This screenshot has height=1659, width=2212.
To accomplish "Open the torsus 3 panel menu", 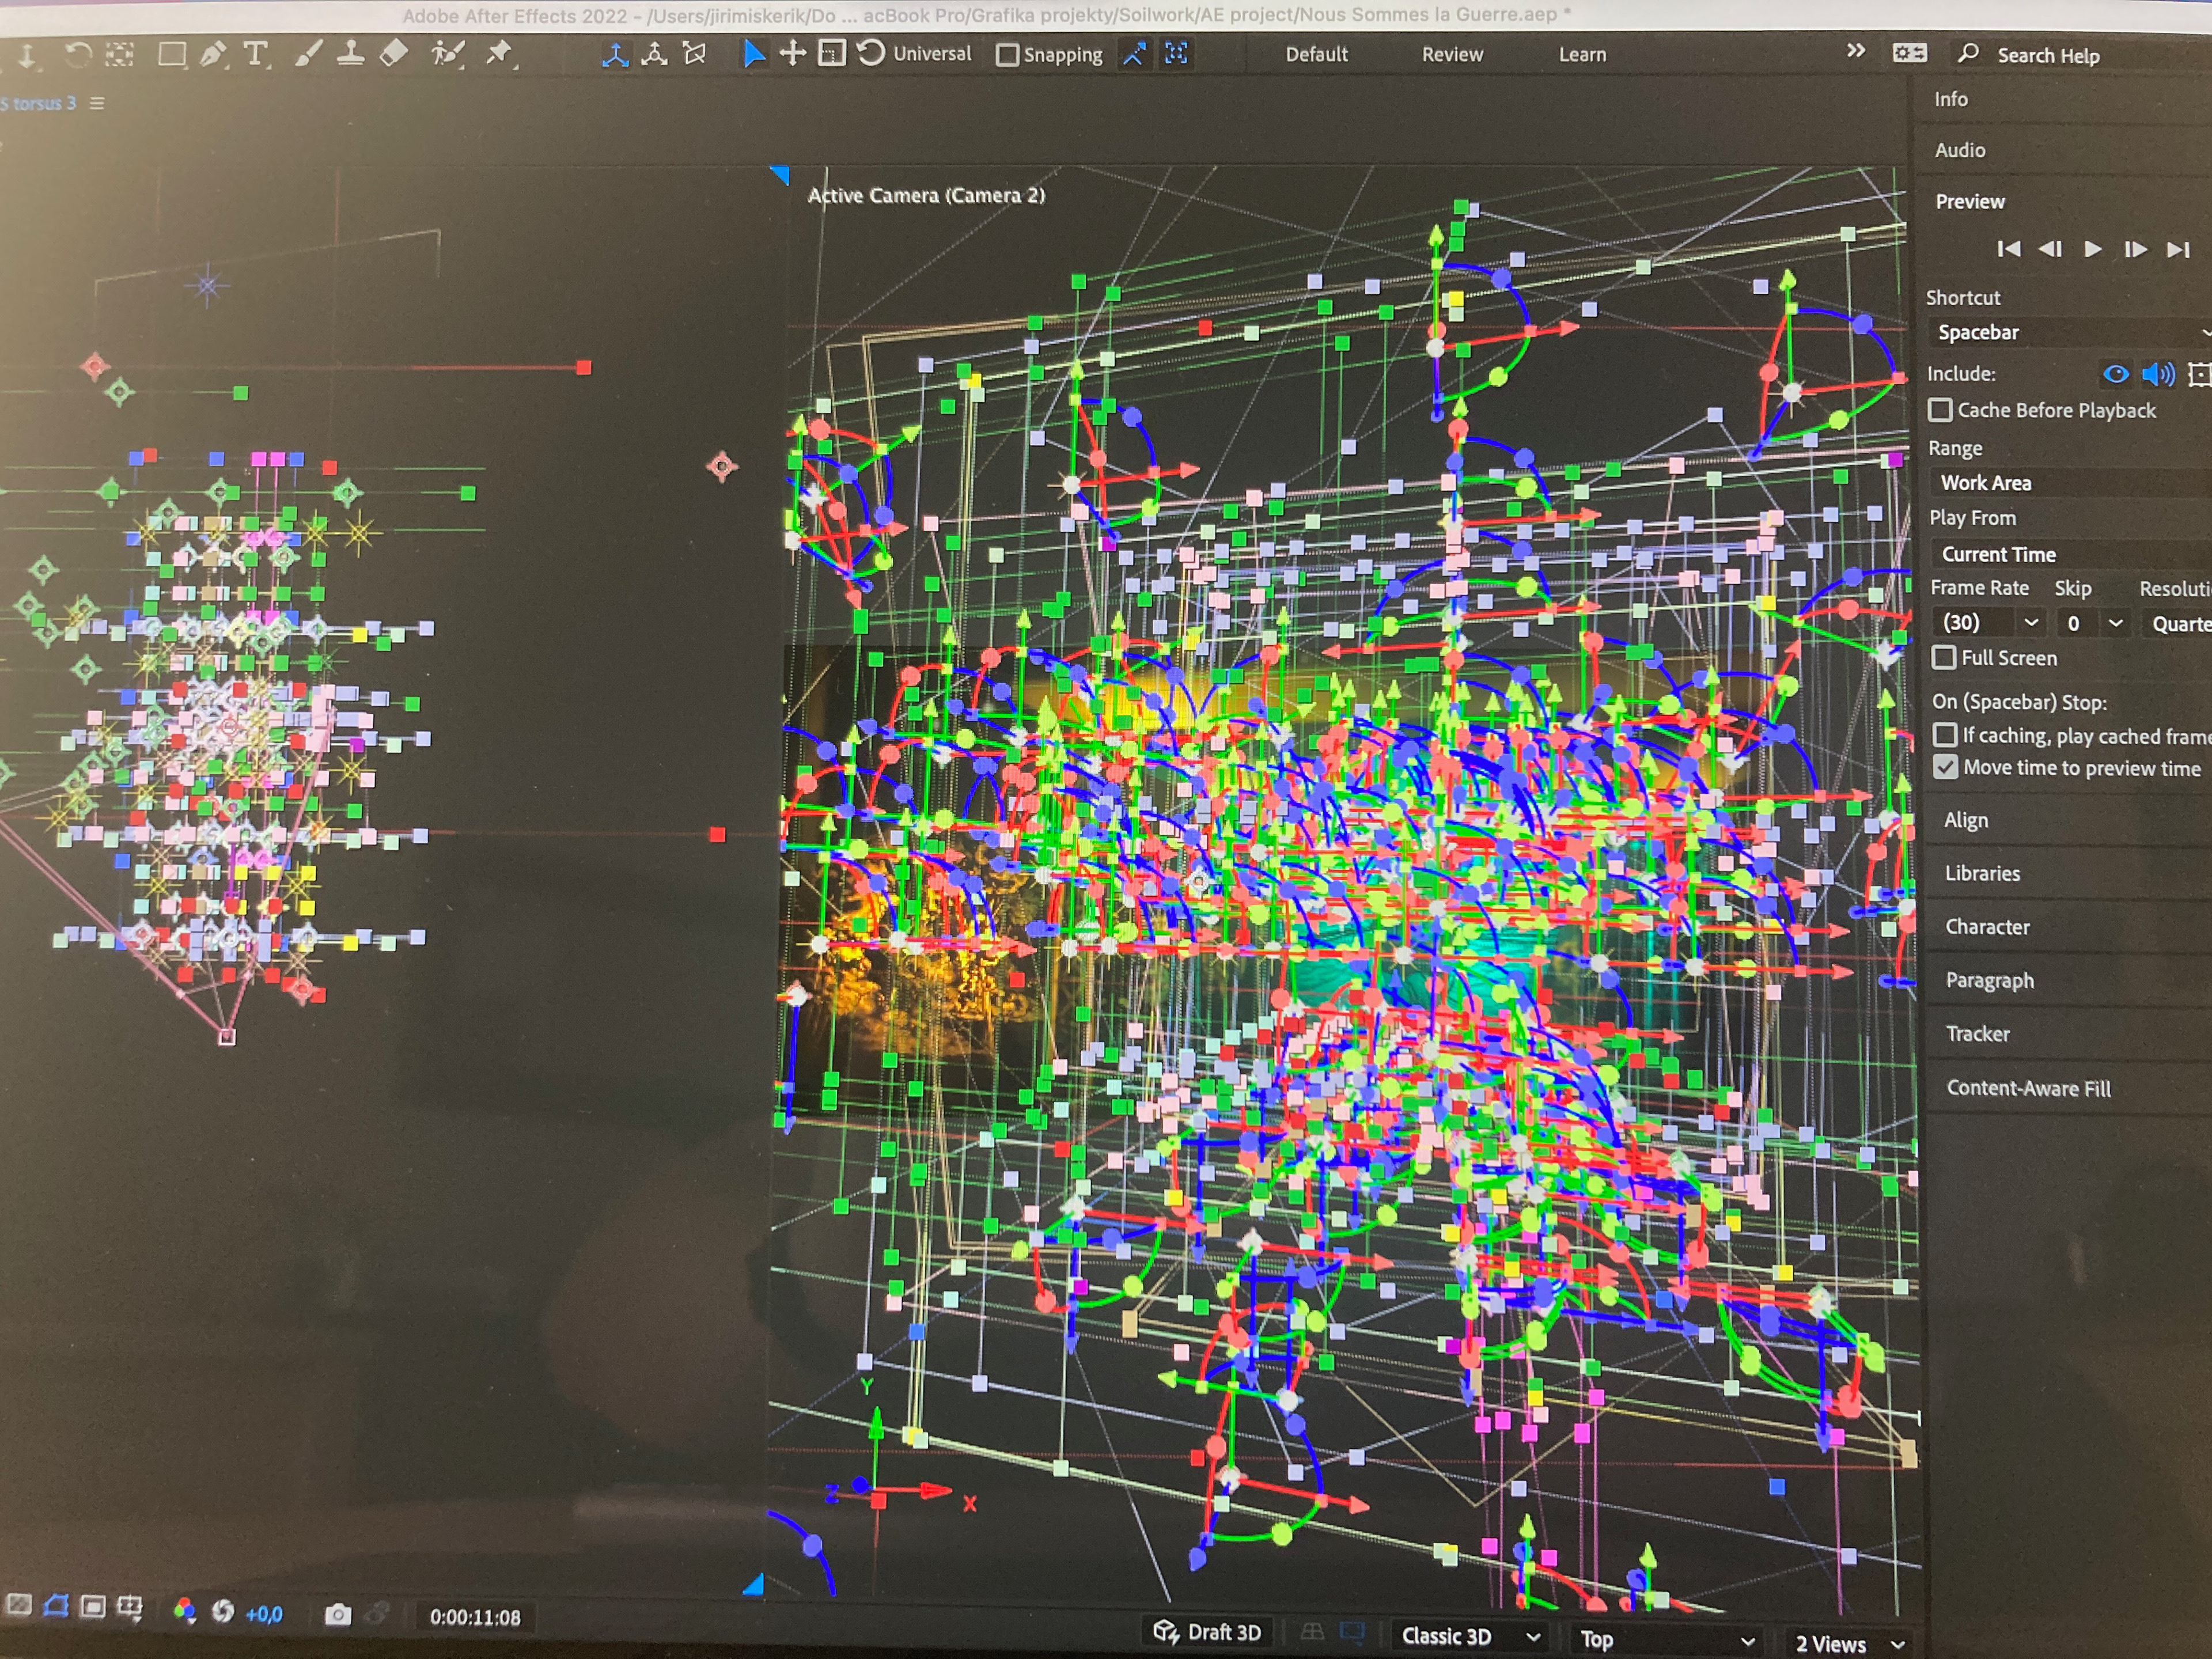I will 97,103.
